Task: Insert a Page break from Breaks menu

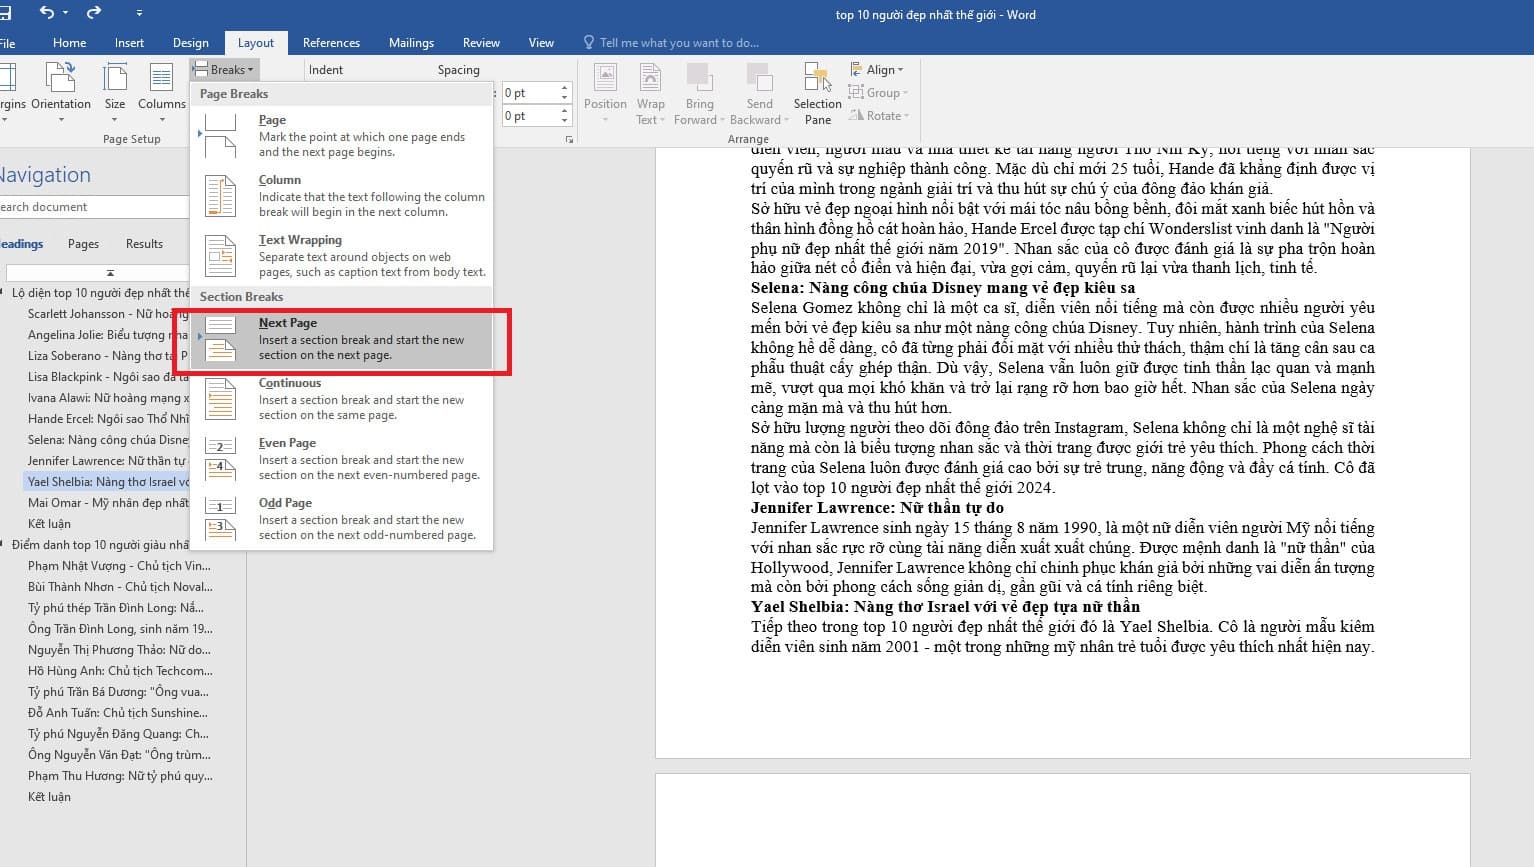Action: [342, 135]
